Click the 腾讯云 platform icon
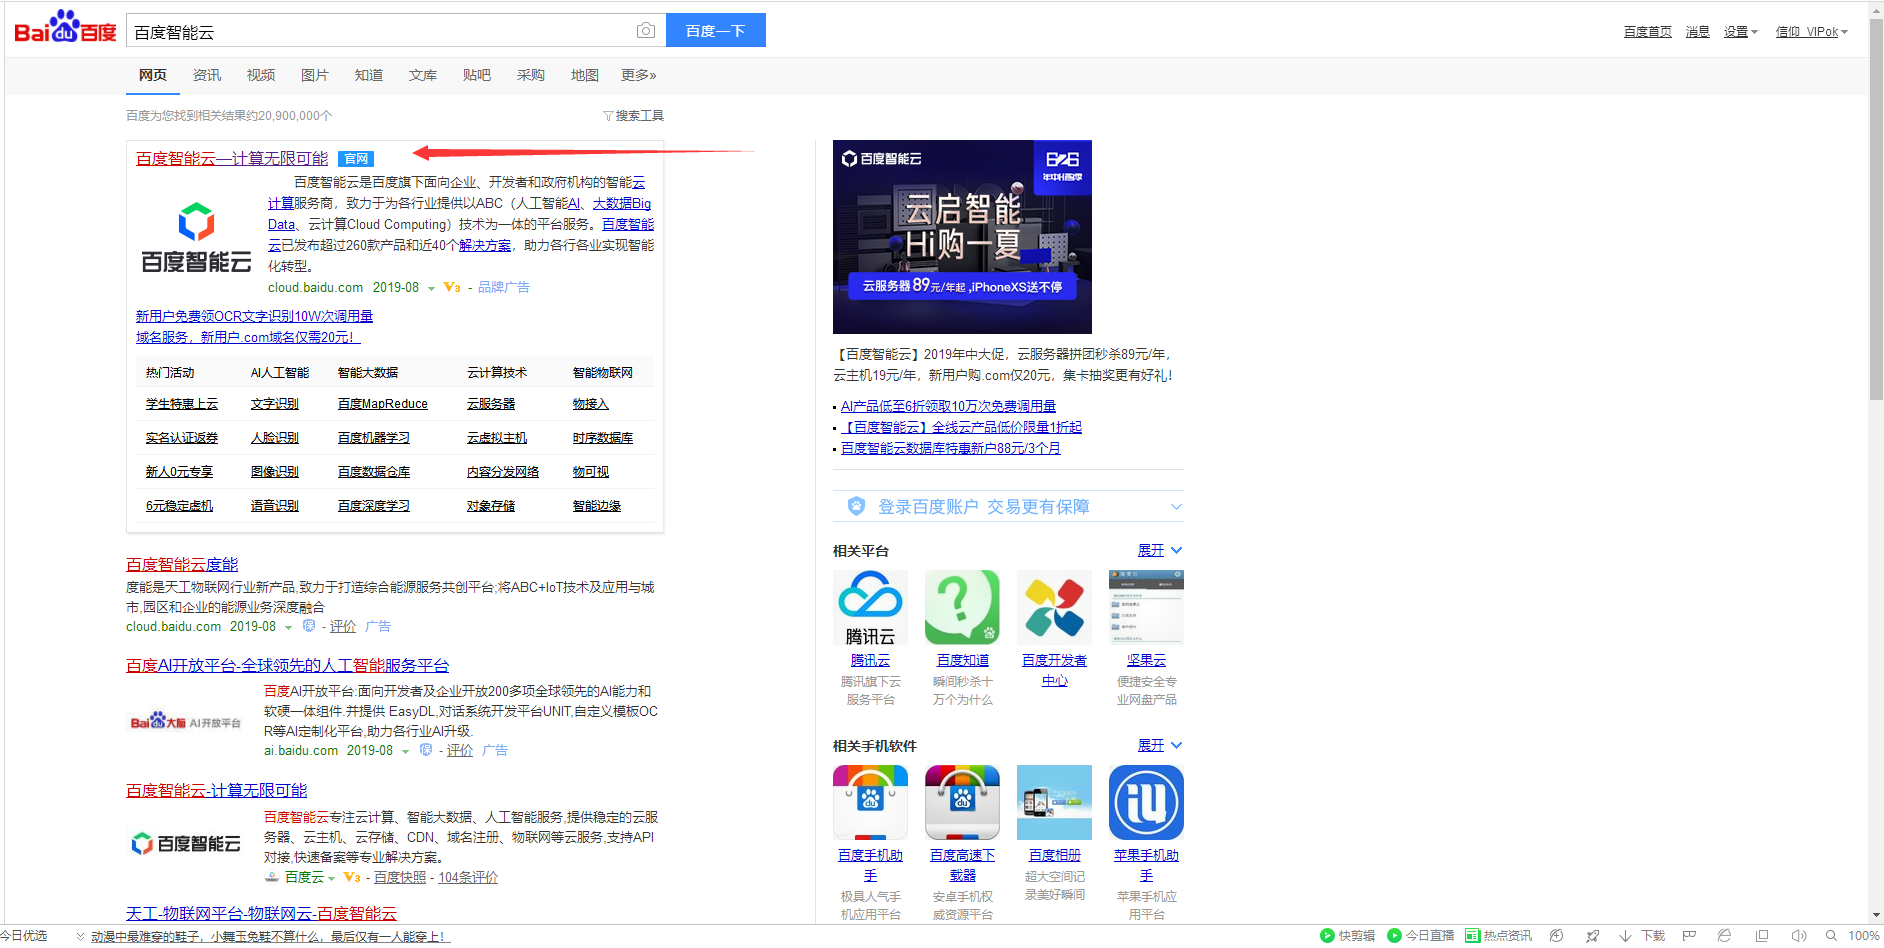Screen dimensions: 1884x948 [x=870, y=607]
